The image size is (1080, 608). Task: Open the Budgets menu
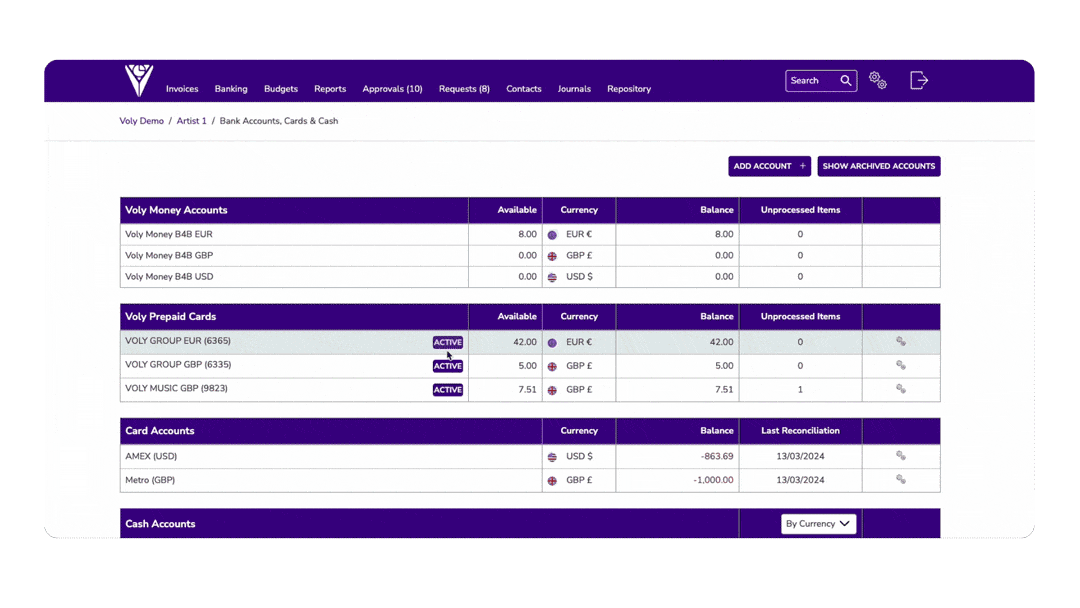click(x=281, y=89)
